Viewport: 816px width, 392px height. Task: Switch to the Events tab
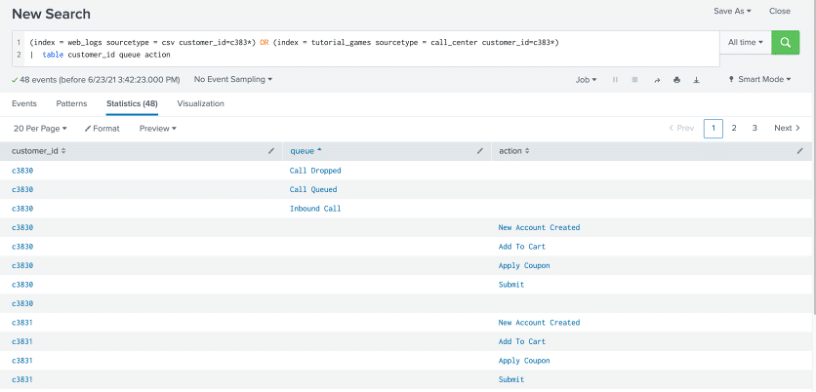[x=24, y=104]
